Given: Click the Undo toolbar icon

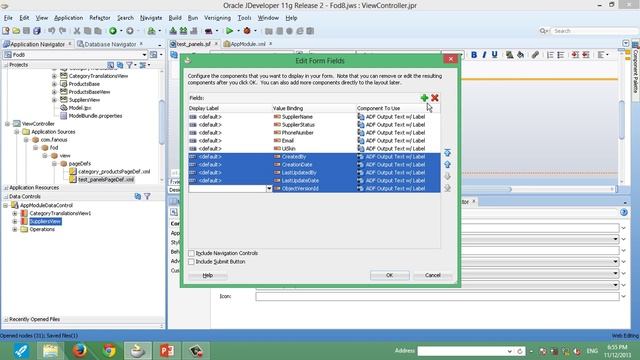Looking at the screenshot, I should tap(51, 31).
